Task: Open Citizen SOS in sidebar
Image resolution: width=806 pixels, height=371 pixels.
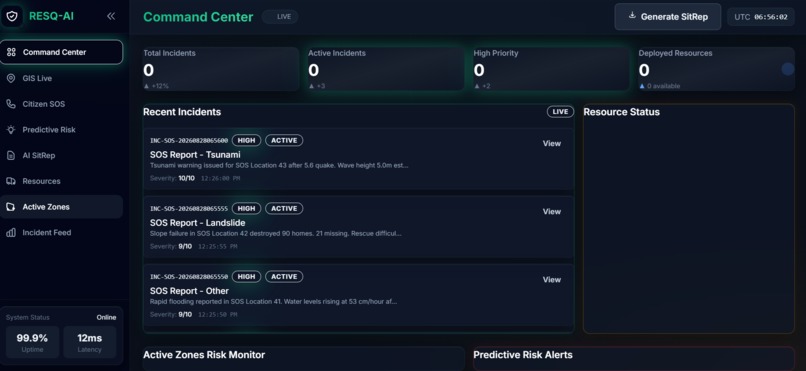Action: coord(62,104)
